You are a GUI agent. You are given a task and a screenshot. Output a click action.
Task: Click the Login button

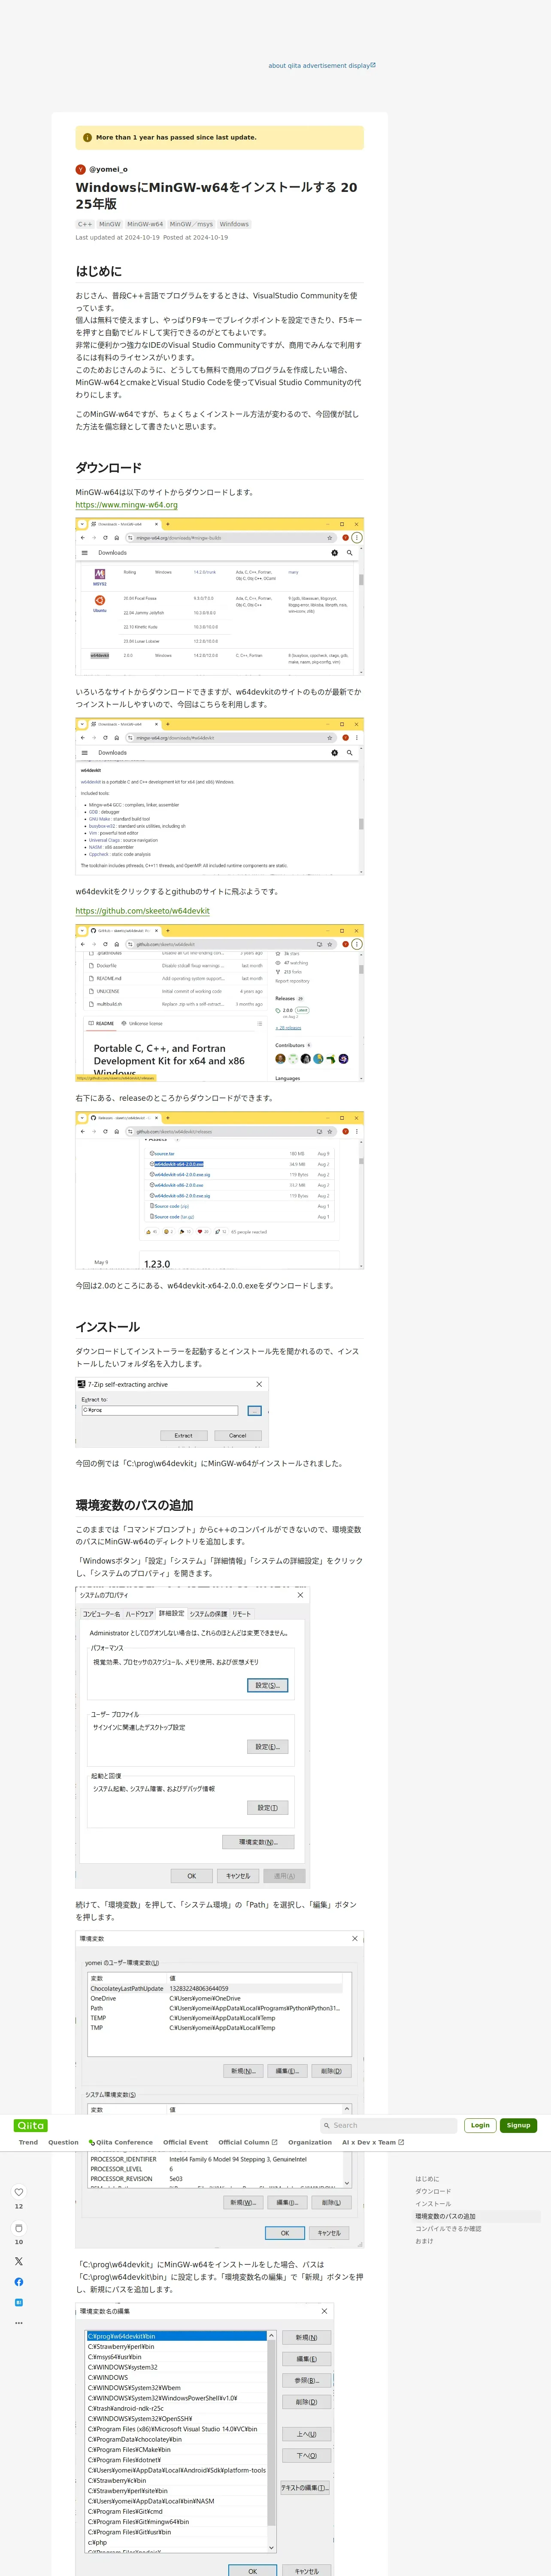[x=480, y=2126]
